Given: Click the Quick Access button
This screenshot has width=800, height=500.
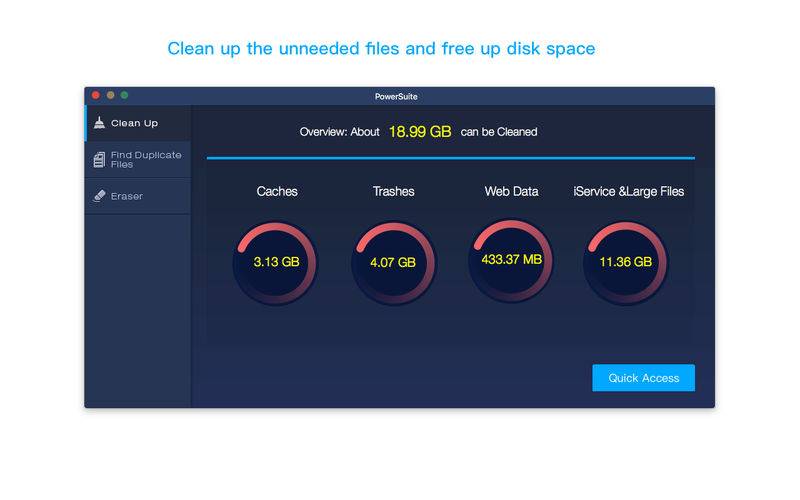Looking at the screenshot, I should (x=643, y=378).
